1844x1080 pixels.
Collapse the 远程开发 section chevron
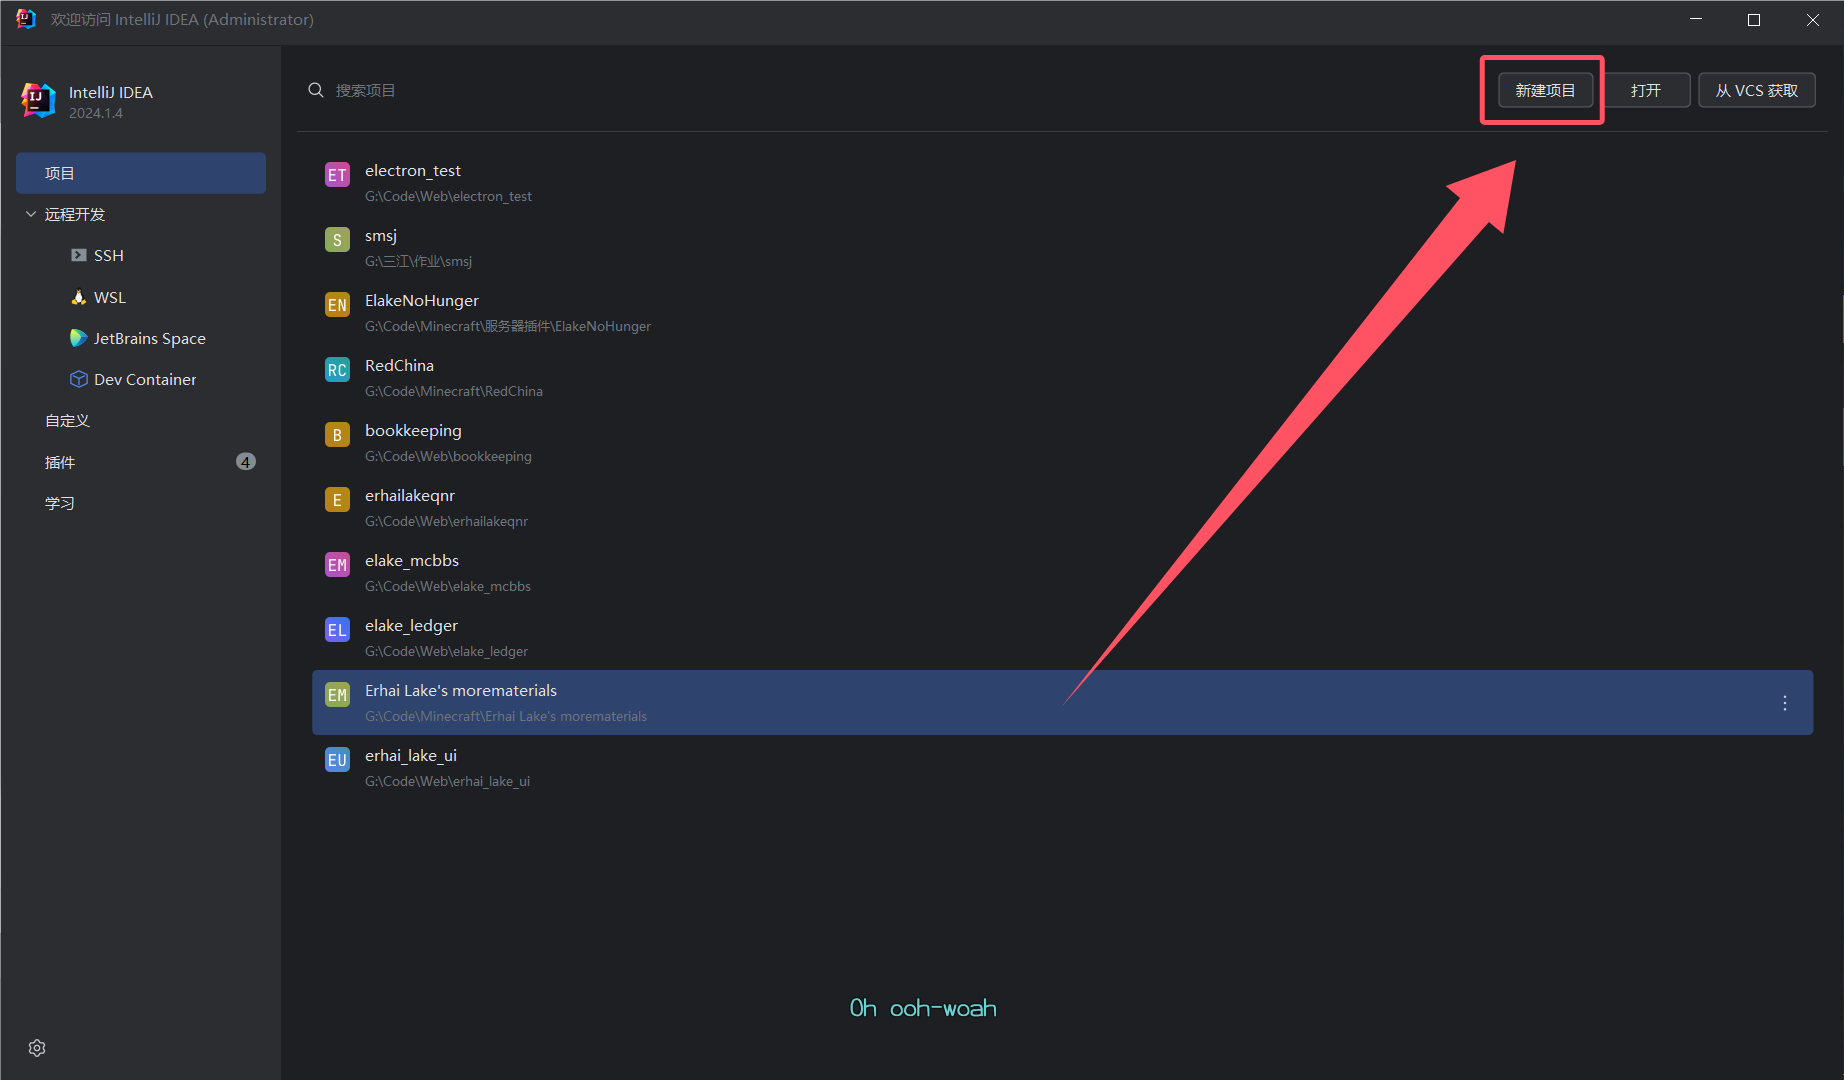[31, 214]
